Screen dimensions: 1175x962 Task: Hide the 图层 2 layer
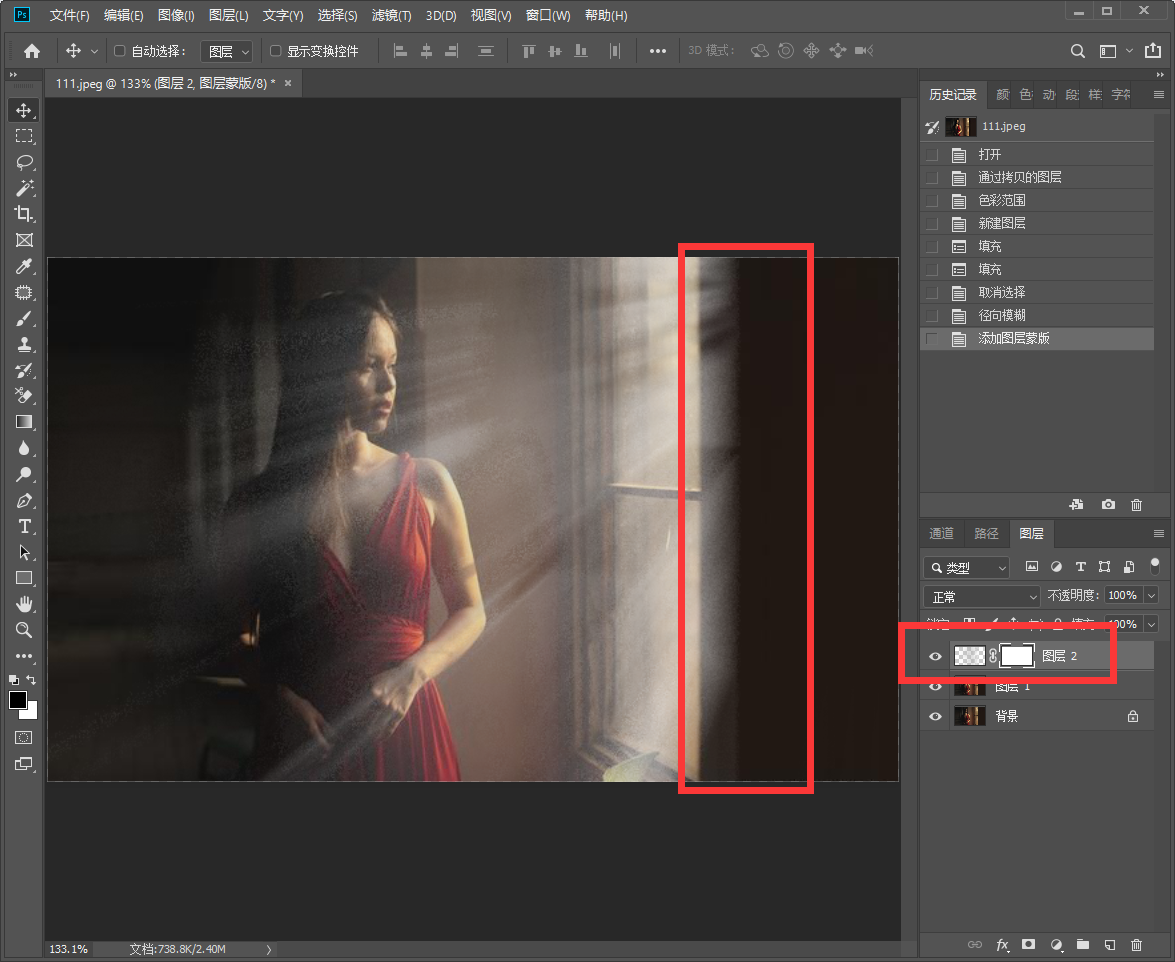coord(935,656)
